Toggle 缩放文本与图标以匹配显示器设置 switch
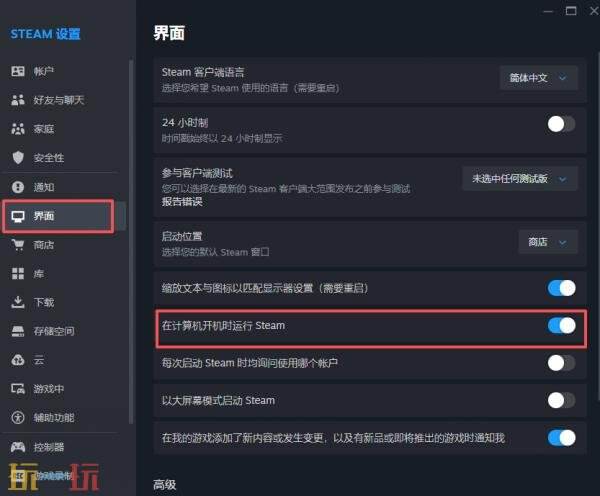 [561, 288]
